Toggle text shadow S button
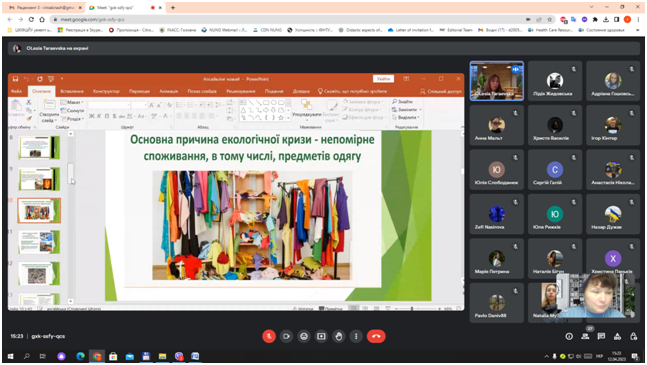Screen dimensions: 647x365 [x=114, y=116]
